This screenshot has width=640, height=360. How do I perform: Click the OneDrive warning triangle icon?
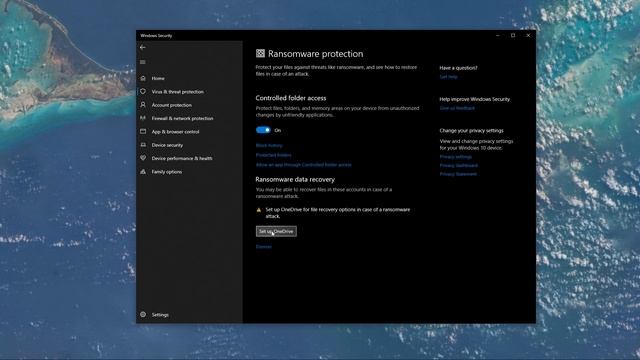point(258,210)
